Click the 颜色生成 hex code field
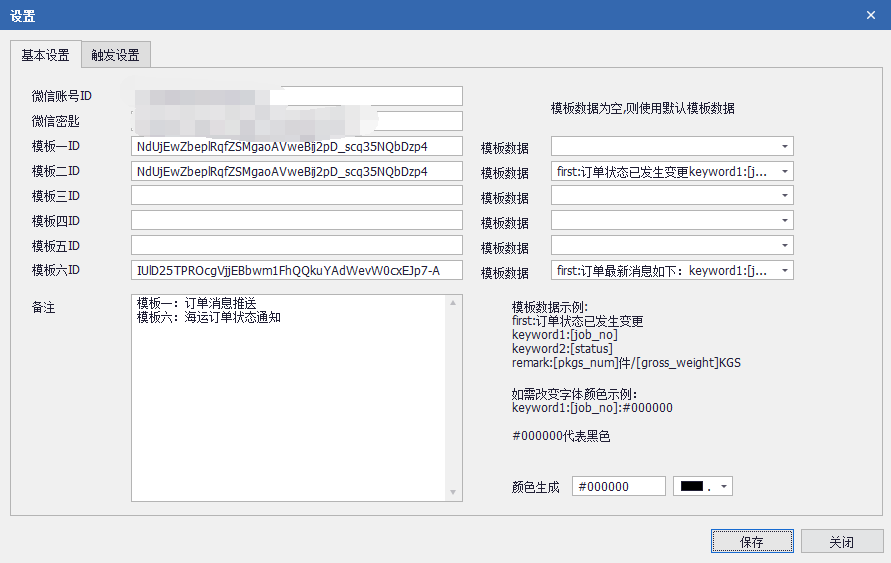Viewport: 891px width, 563px height. point(618,486)
